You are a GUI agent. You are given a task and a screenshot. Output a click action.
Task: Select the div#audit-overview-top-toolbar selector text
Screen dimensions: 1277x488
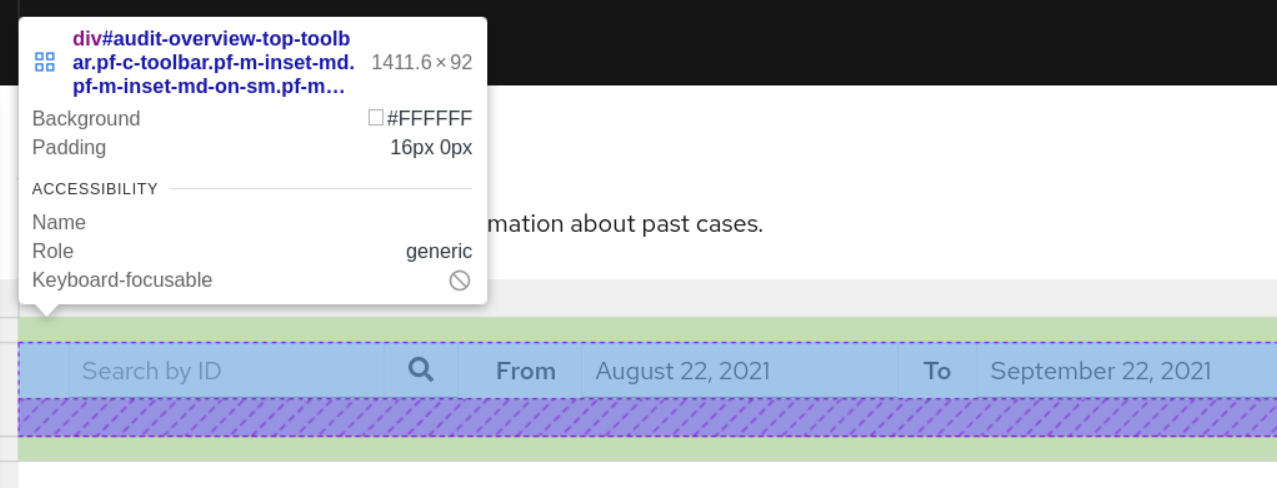click(x=213, y=62)
